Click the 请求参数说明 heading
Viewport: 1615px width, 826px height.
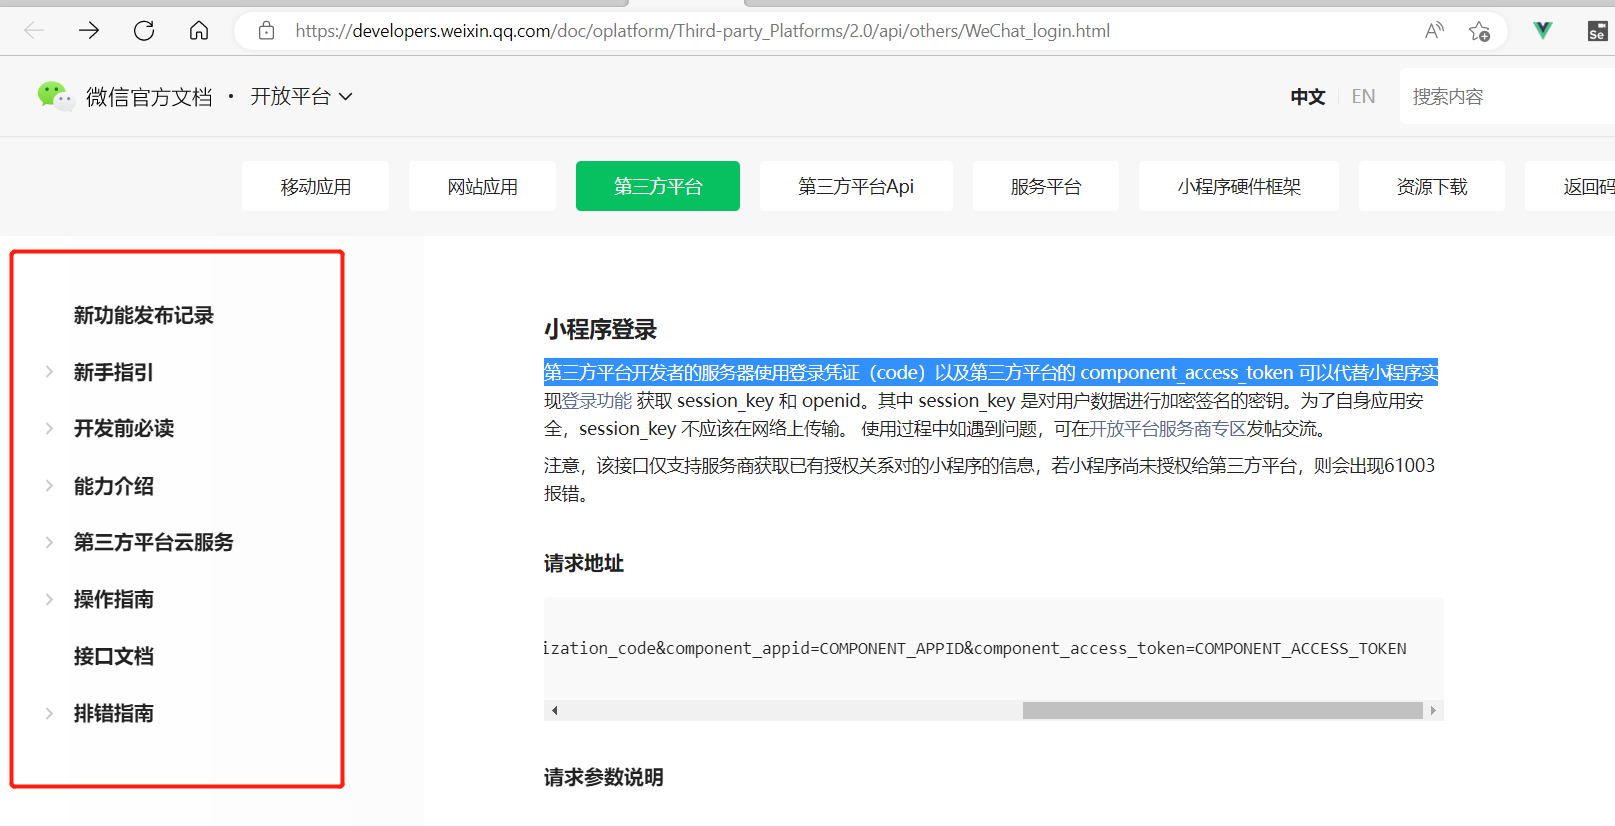pyautogui.click(x=604, y=777)
